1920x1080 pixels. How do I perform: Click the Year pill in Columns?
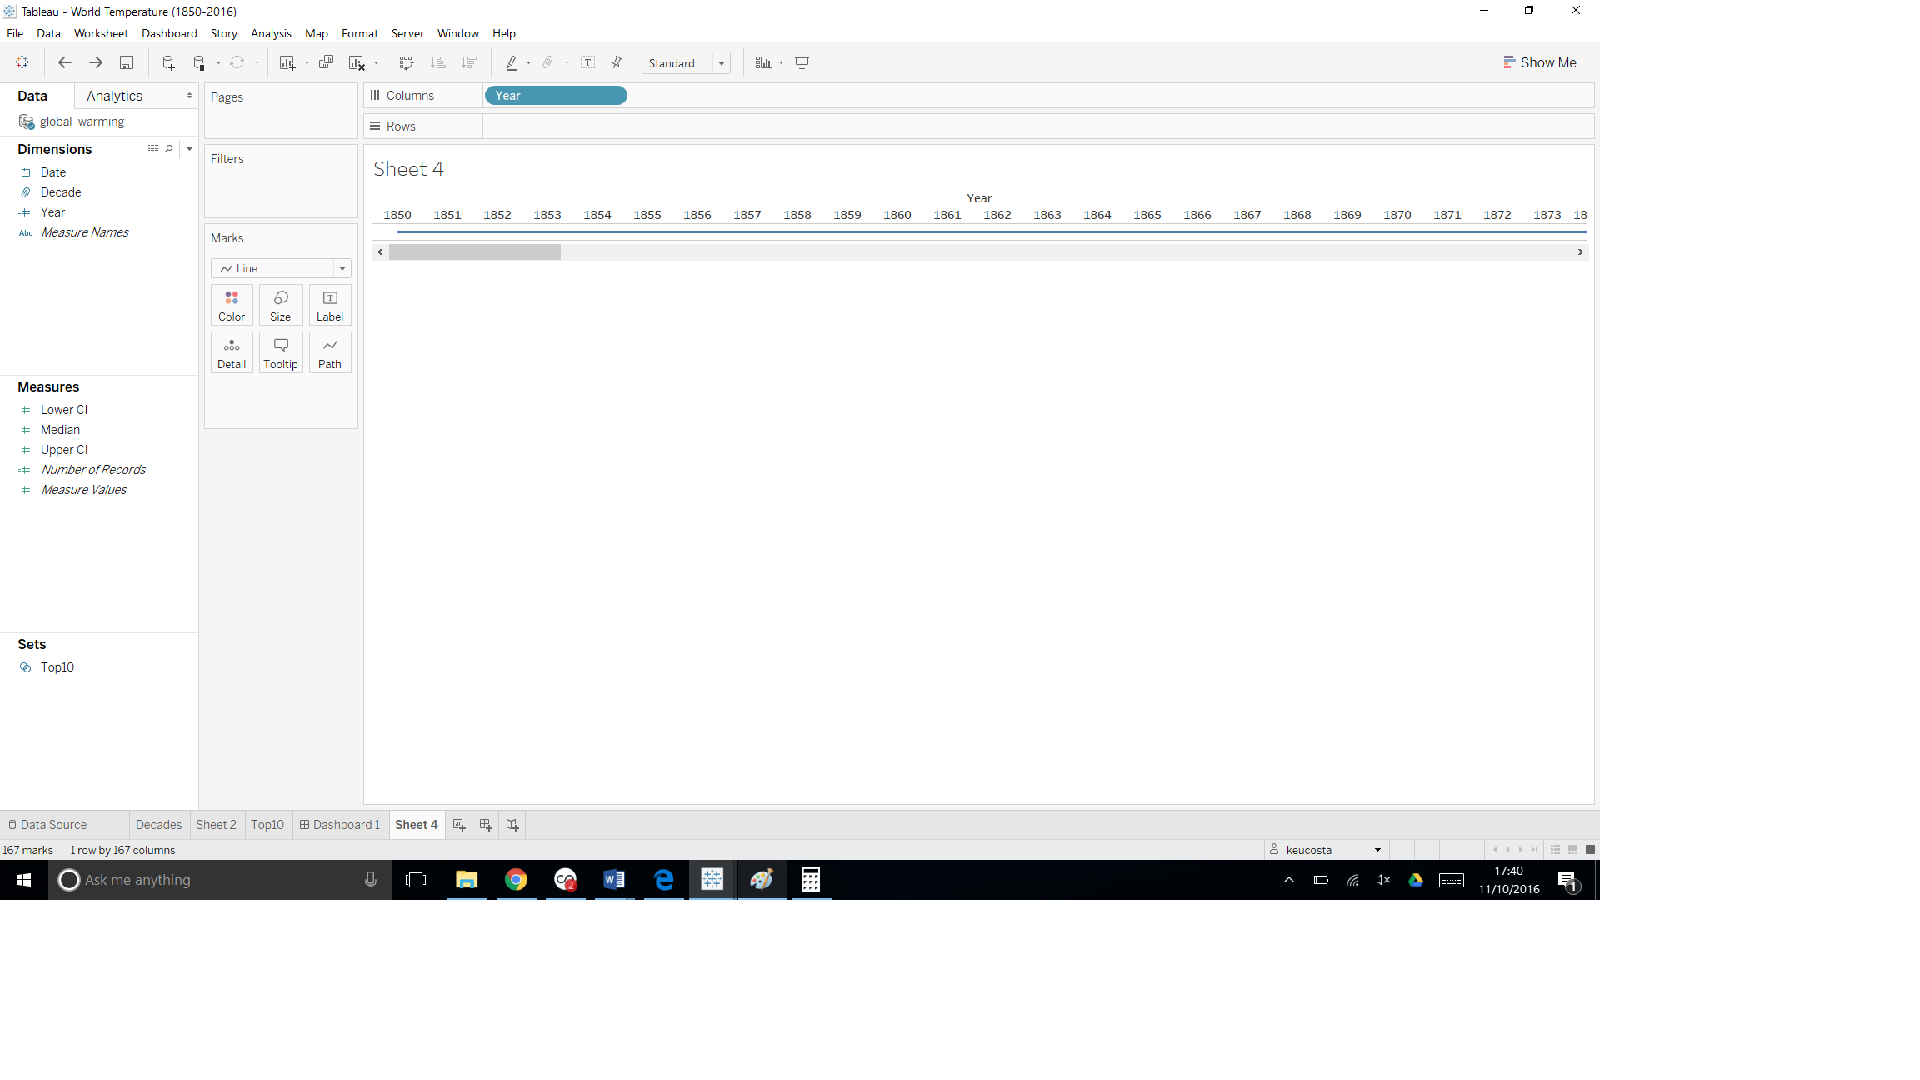pos(555,96)
